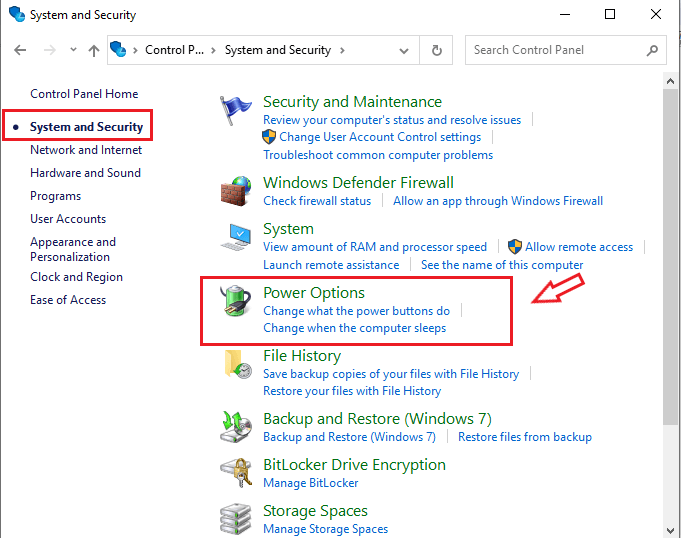The height and width of the screenshot is (538, 681).
Task: Launch remote assistance
Action: coord(331,265)
